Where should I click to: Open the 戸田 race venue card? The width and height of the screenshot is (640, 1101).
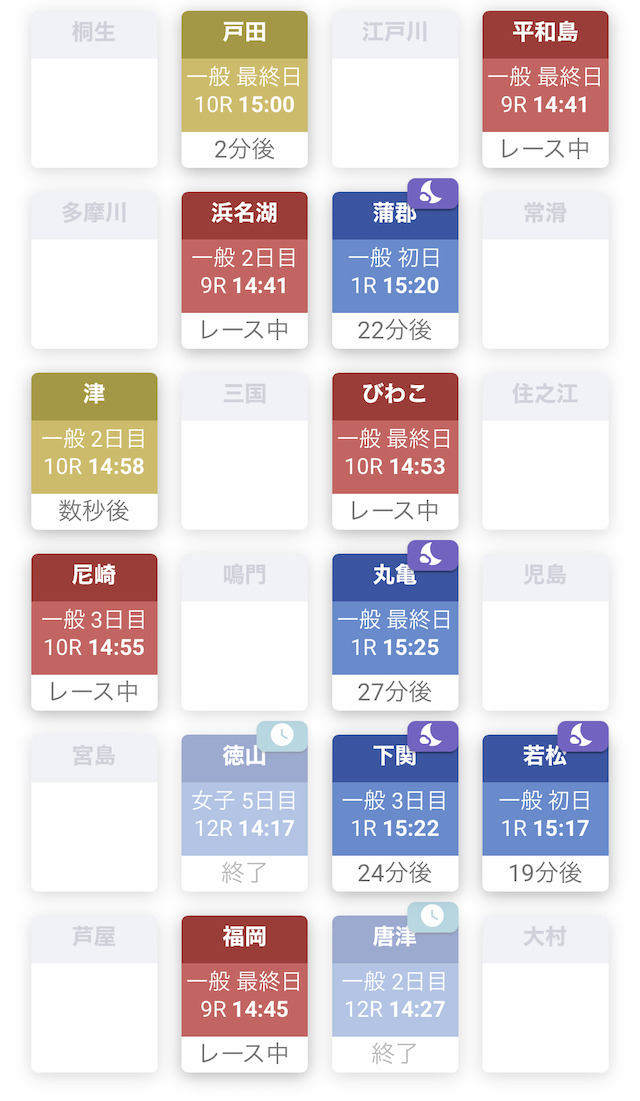(245, 89)
